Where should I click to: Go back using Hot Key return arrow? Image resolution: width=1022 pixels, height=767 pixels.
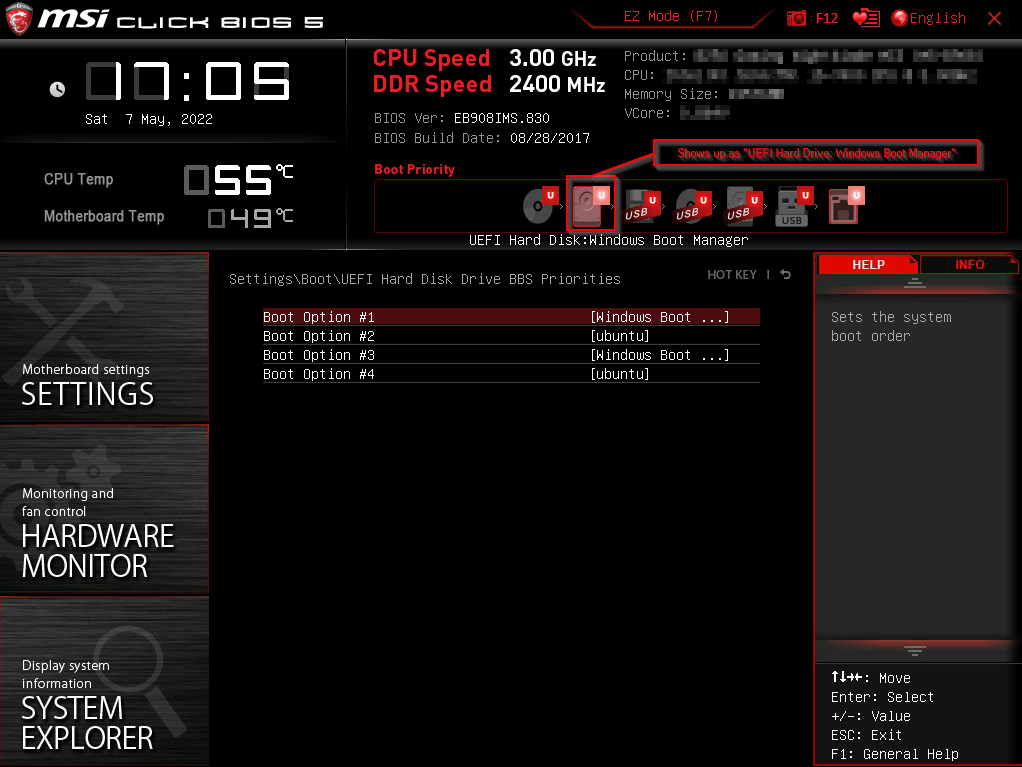pos(786,274)
